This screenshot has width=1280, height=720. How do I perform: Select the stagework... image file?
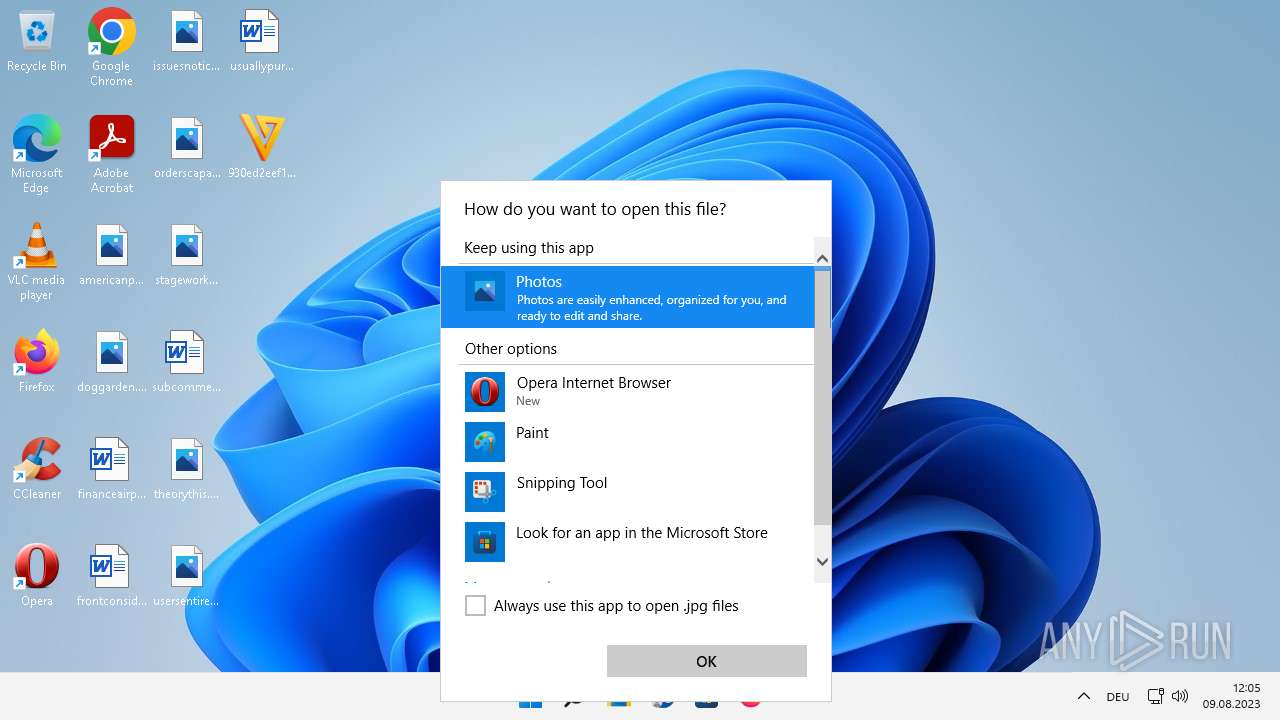point(187,256)
